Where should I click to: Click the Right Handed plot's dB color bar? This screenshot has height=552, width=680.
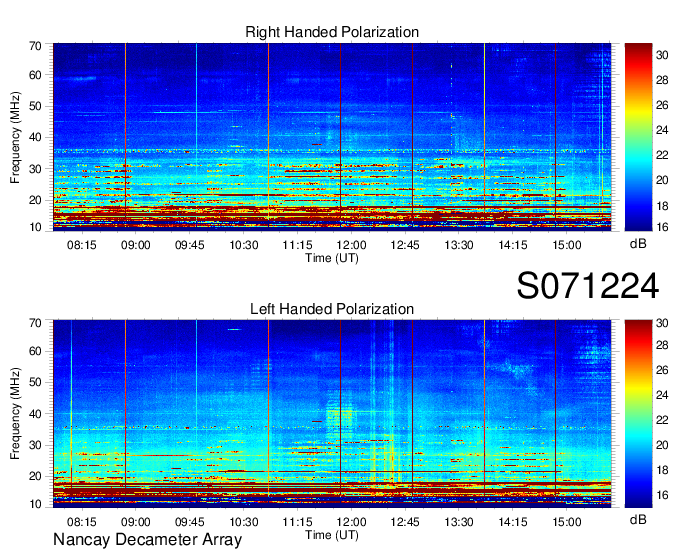(x=638, y=137)
